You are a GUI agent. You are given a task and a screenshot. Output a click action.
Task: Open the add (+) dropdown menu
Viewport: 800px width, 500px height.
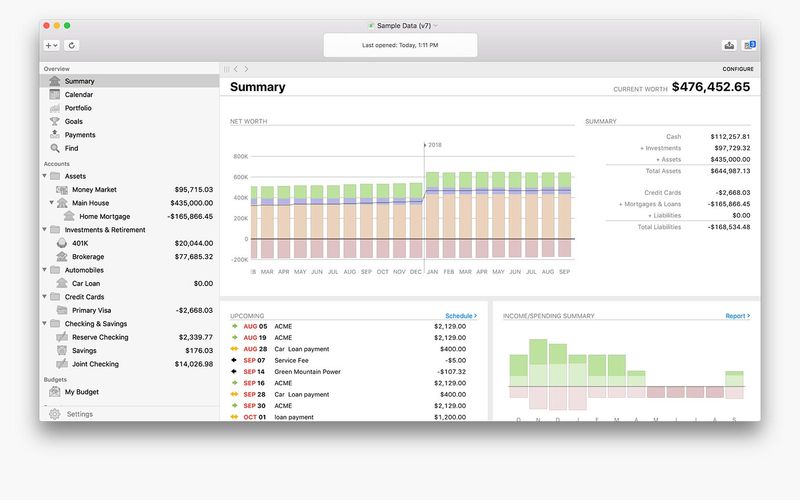pyautogui.click(x=52, y=45)
